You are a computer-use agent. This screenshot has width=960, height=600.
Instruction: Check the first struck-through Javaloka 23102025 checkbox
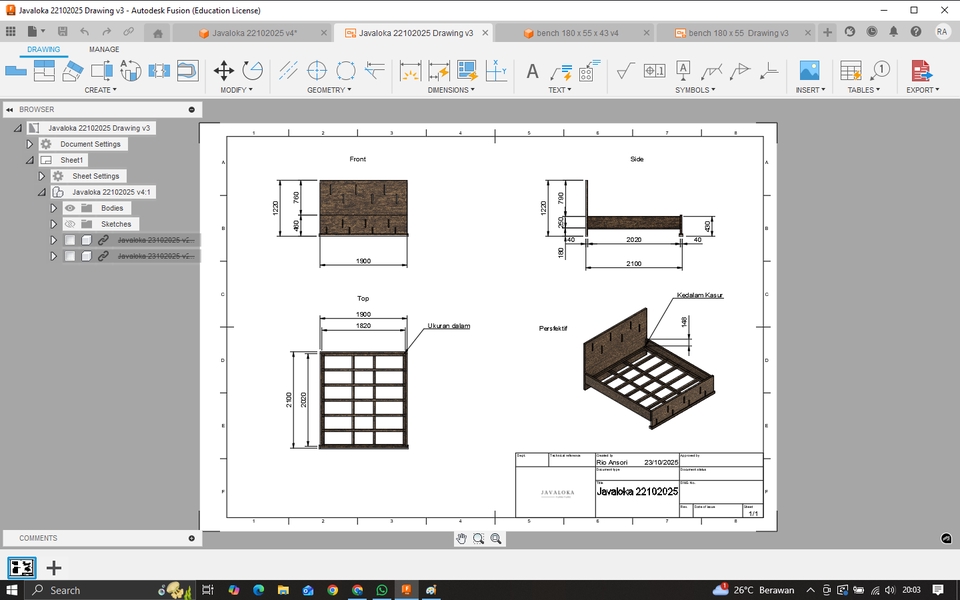(x=70, y=240)
